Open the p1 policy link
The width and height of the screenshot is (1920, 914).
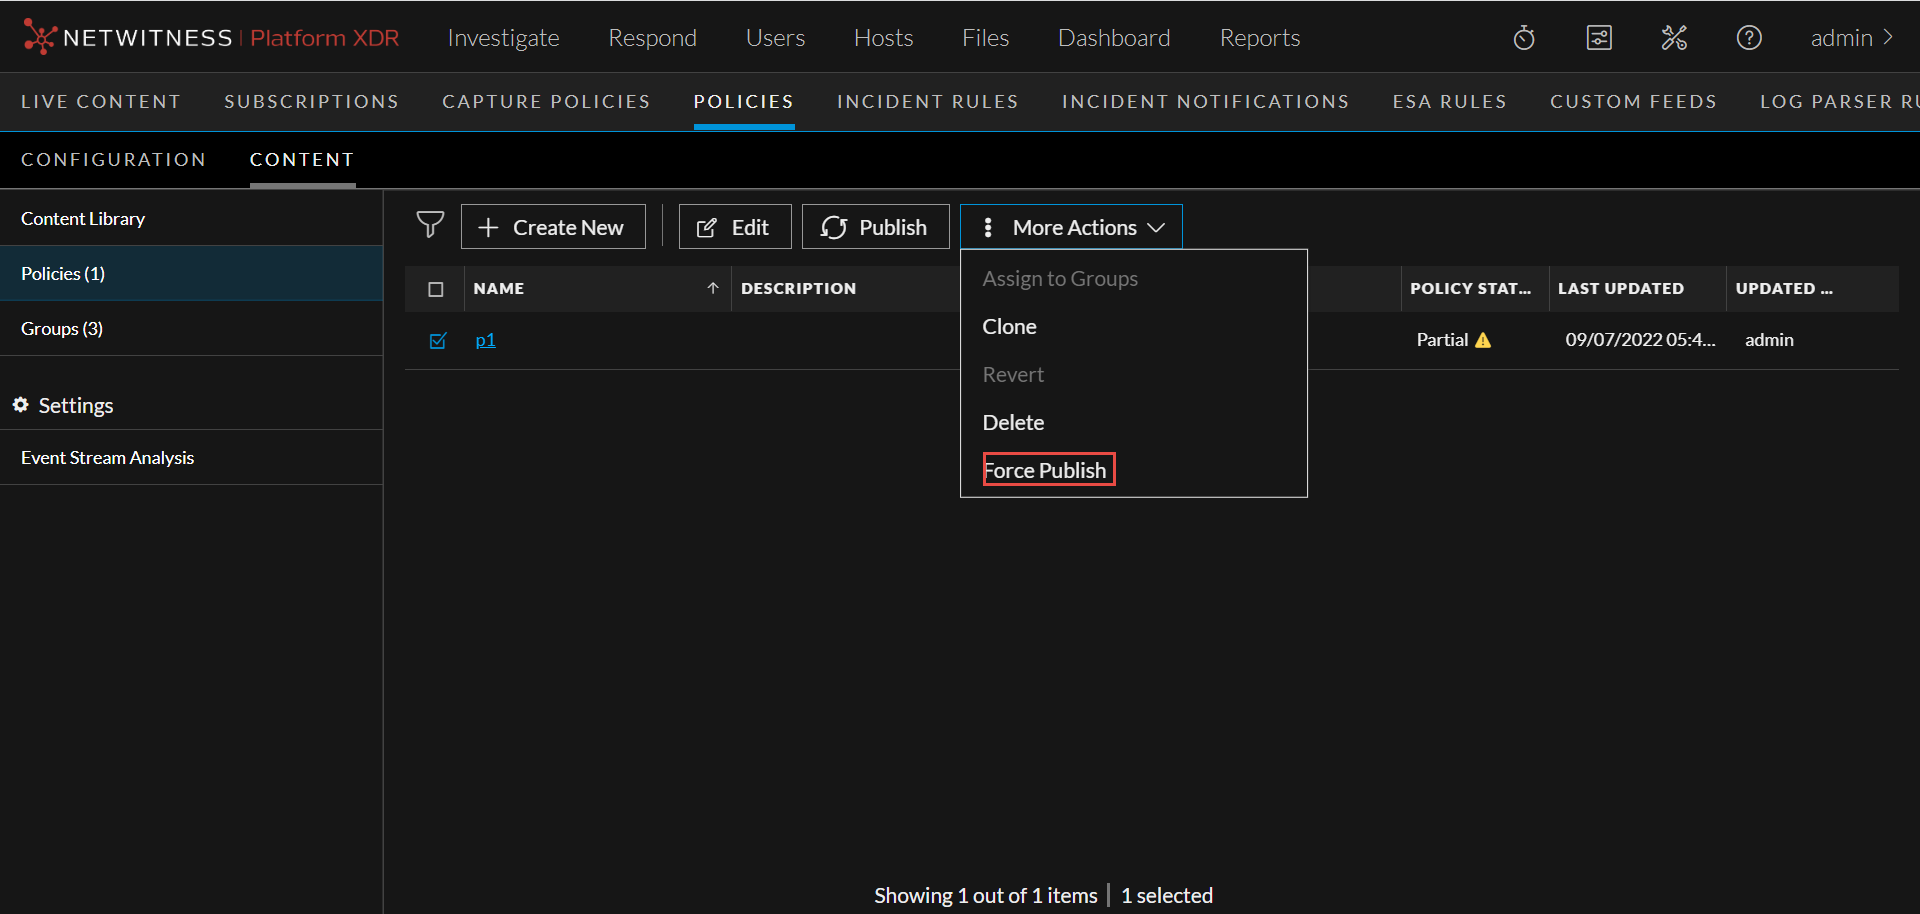[x=485, y=340]
